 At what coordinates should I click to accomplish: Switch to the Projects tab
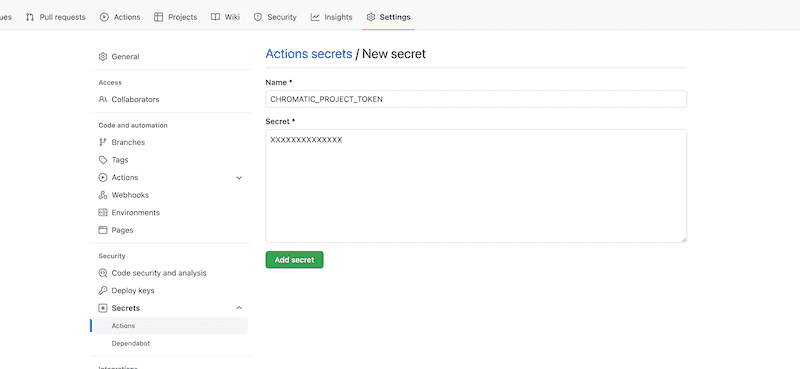click(176, 17)
